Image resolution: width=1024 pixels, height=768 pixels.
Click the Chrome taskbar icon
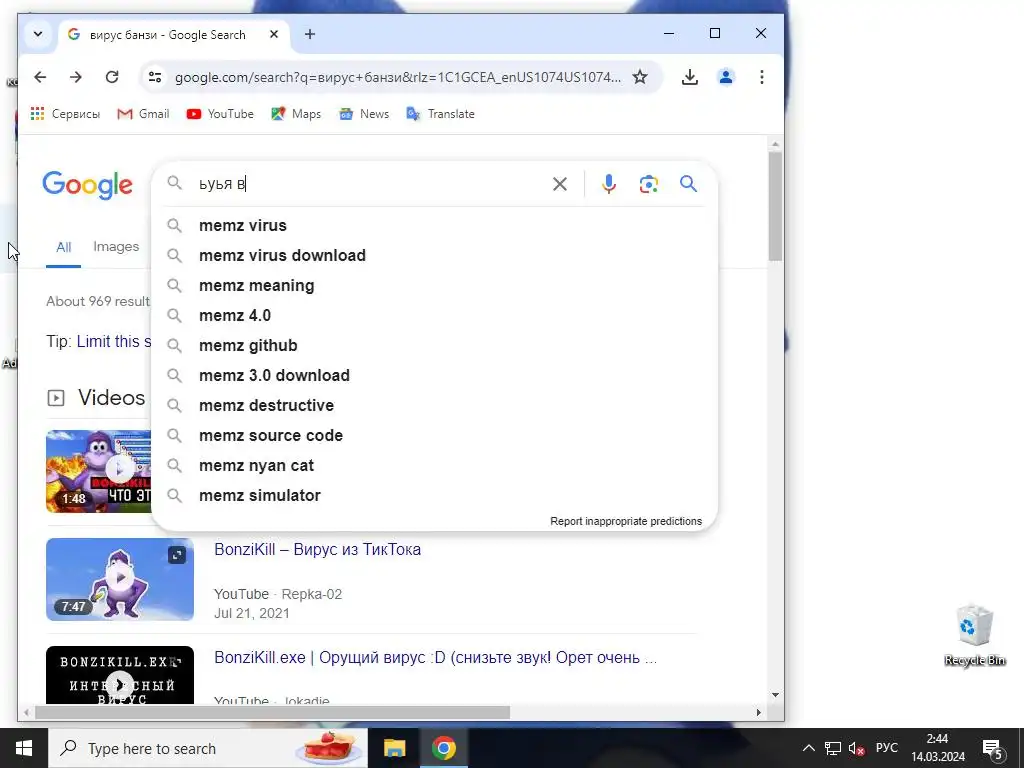[443, 748]
